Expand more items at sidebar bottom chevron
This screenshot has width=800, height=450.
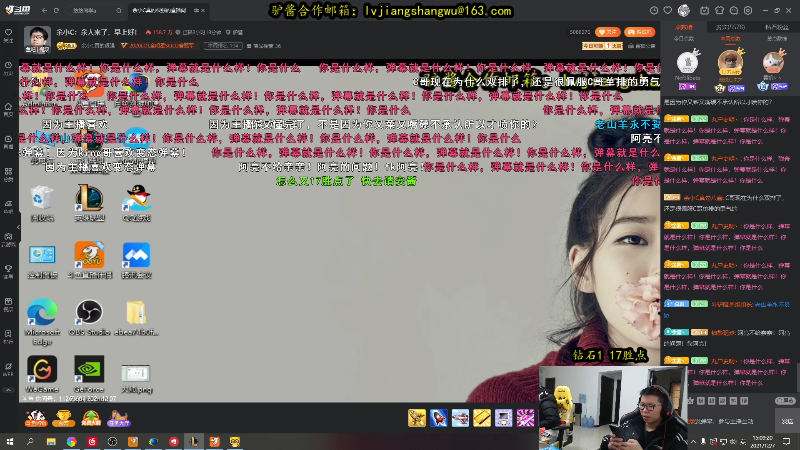(8, 390)
